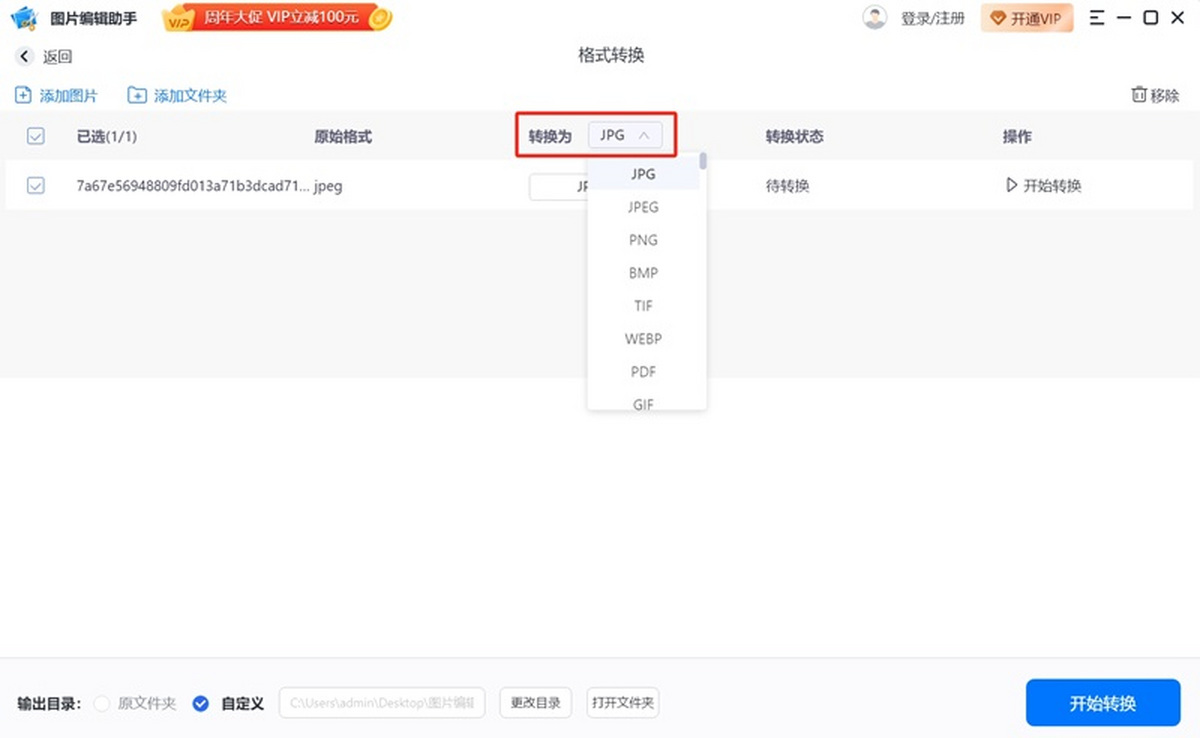Remove selected files with 移除

(x=1155, y=96)
